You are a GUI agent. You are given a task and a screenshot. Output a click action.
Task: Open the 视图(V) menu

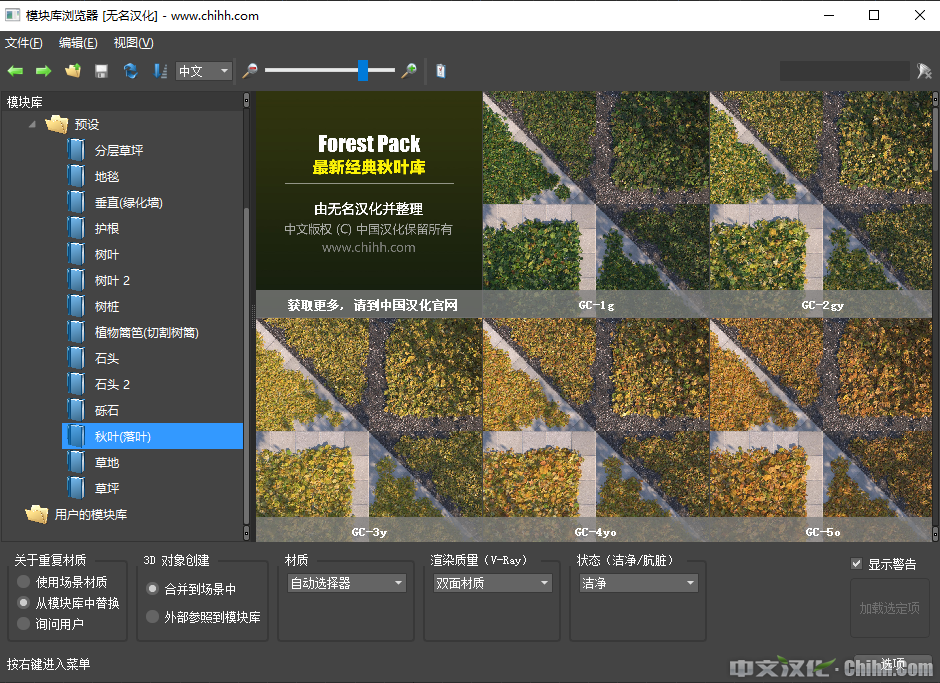pos(133,43)
